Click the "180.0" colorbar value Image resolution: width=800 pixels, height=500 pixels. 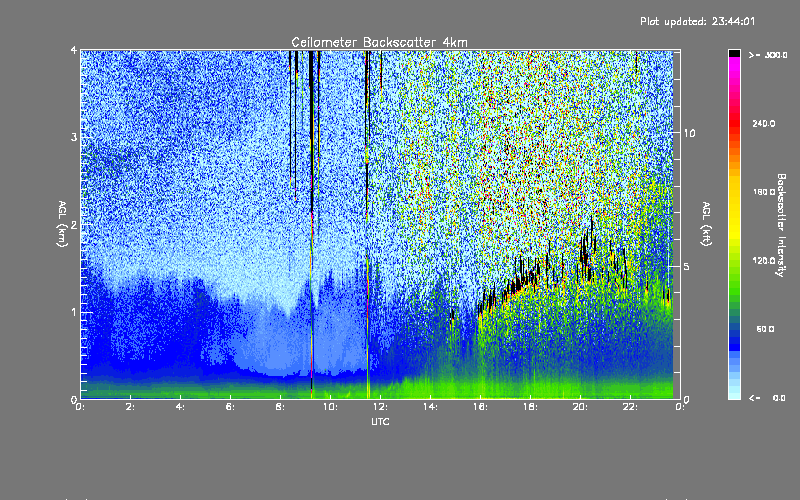pos(764,192)
